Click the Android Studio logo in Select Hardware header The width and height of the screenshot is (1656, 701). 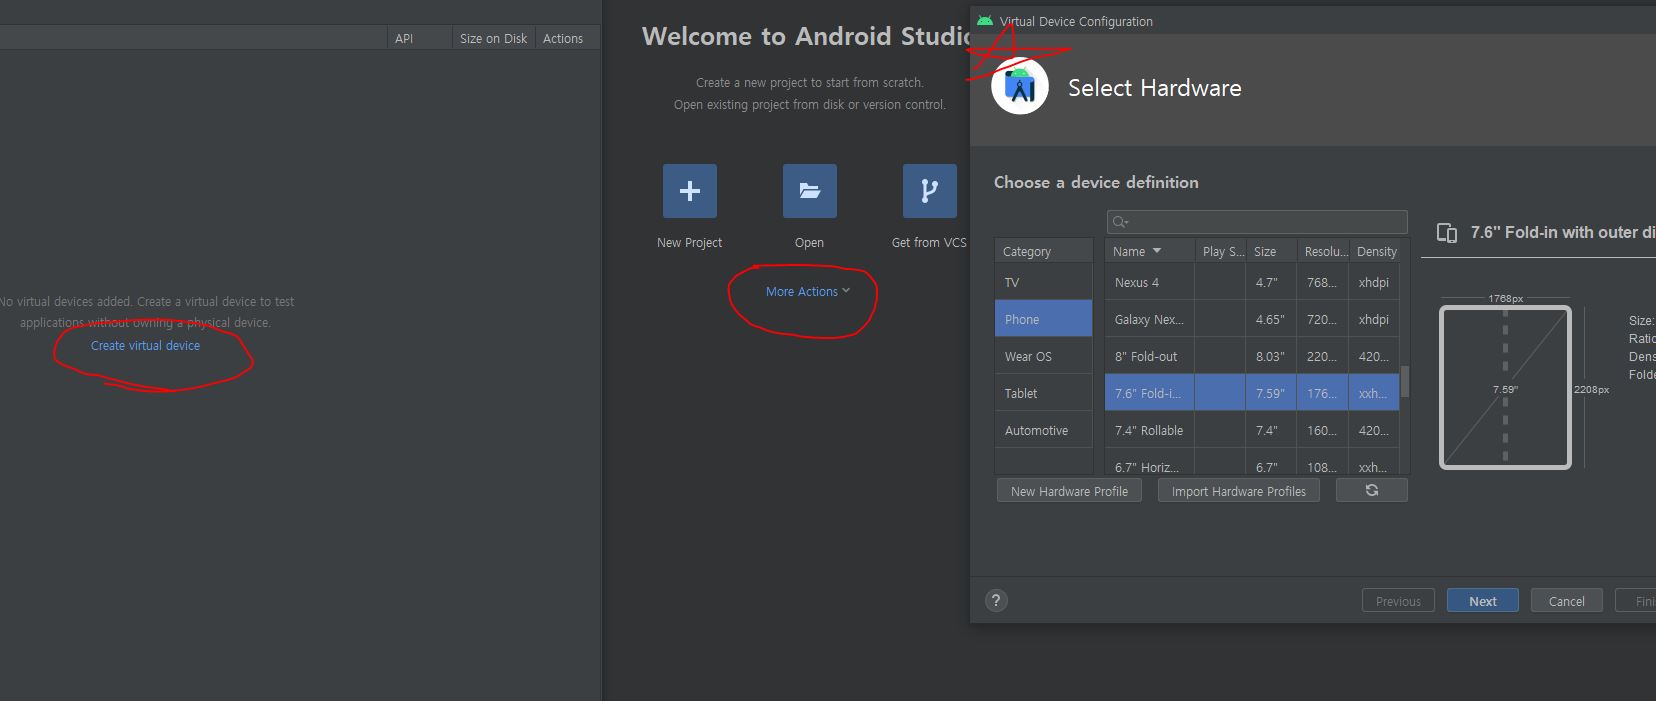[x=1019, y=87]
